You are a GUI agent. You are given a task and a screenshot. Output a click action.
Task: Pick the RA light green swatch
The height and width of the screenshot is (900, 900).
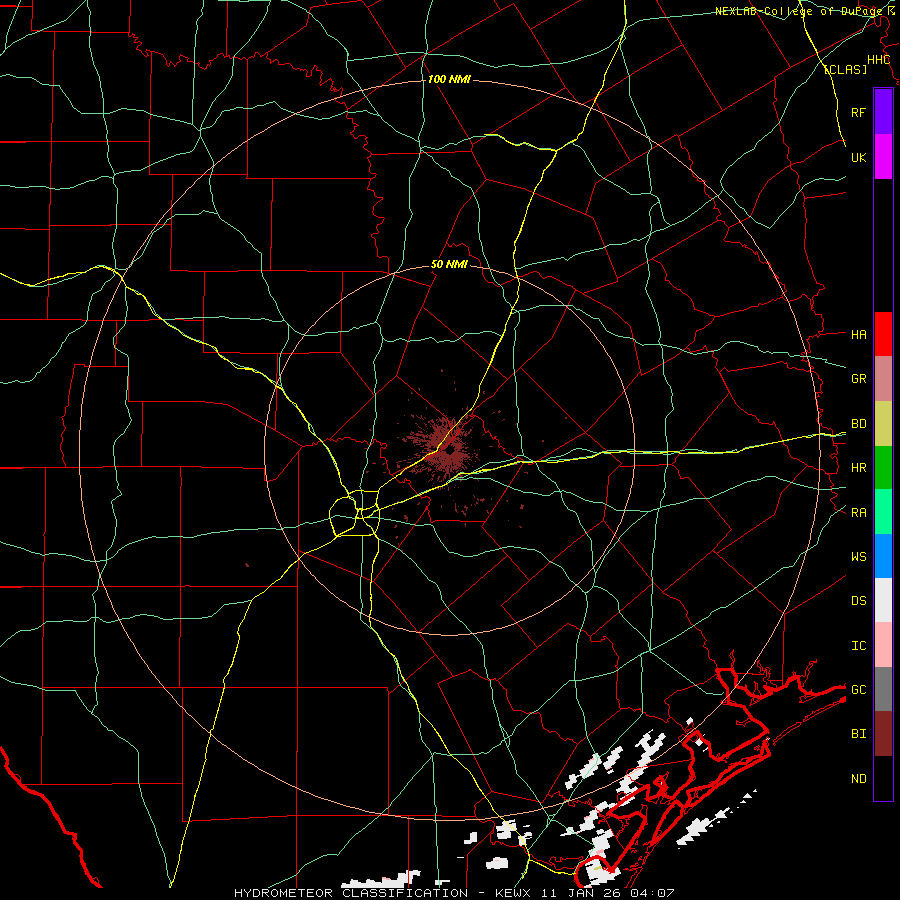[x=883, y=512]
